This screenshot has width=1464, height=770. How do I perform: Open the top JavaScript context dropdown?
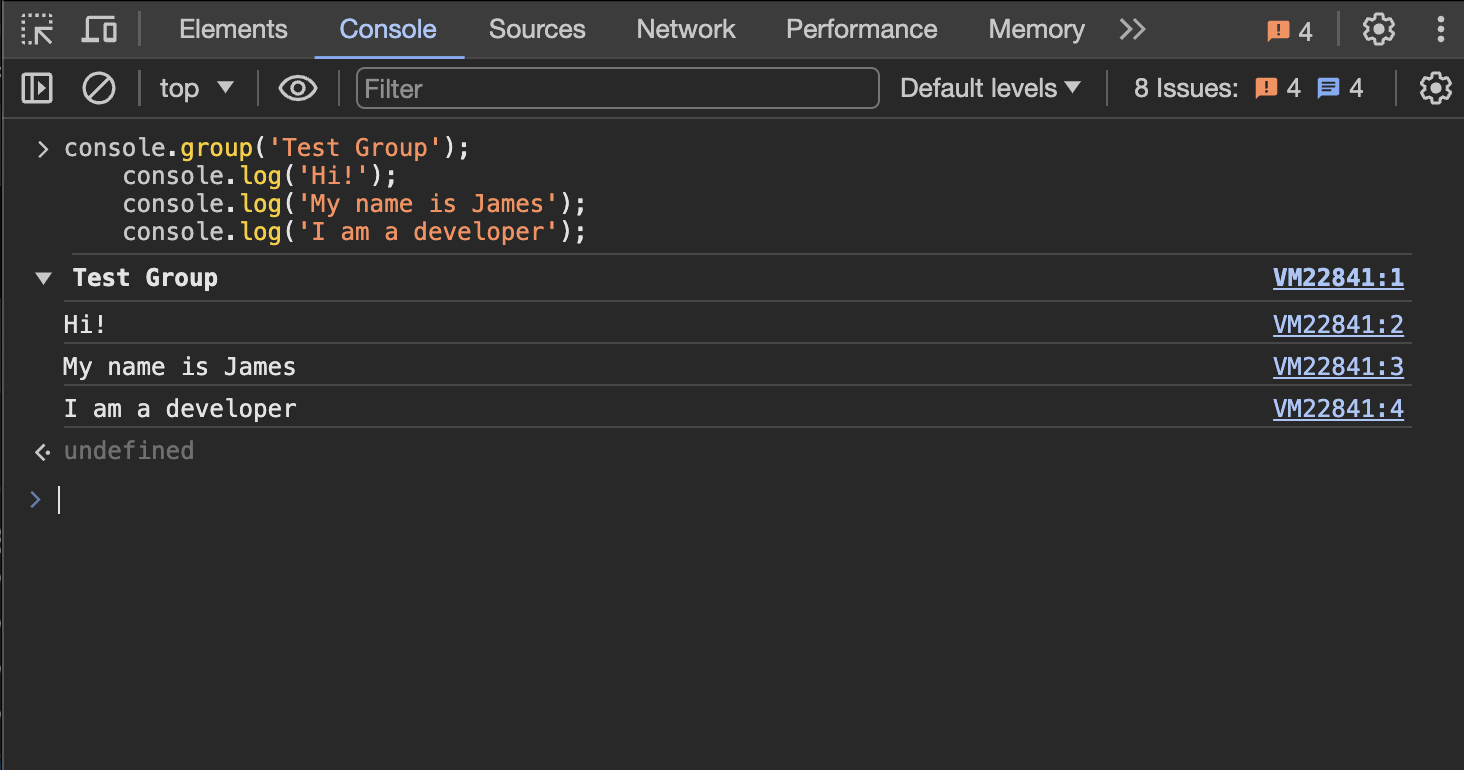[x=196, y=88]
